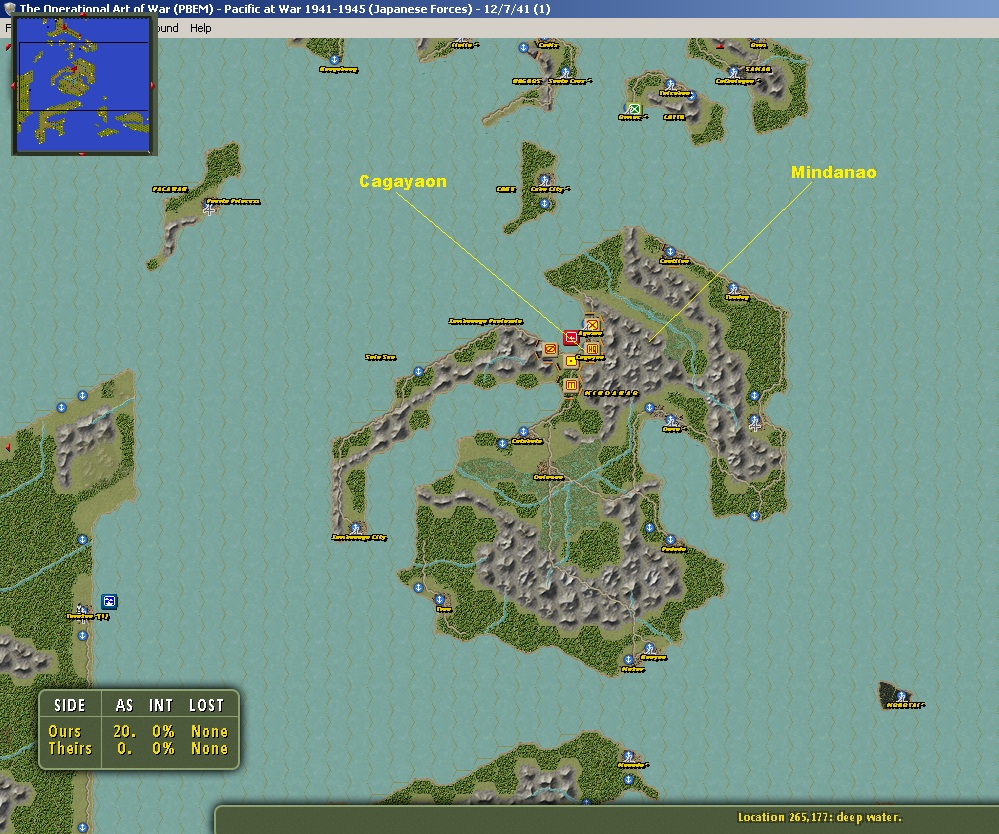Select the unit counter with slashed-oval symbol
Viewport: 999px width, 834px height.
tap(550, 349)
